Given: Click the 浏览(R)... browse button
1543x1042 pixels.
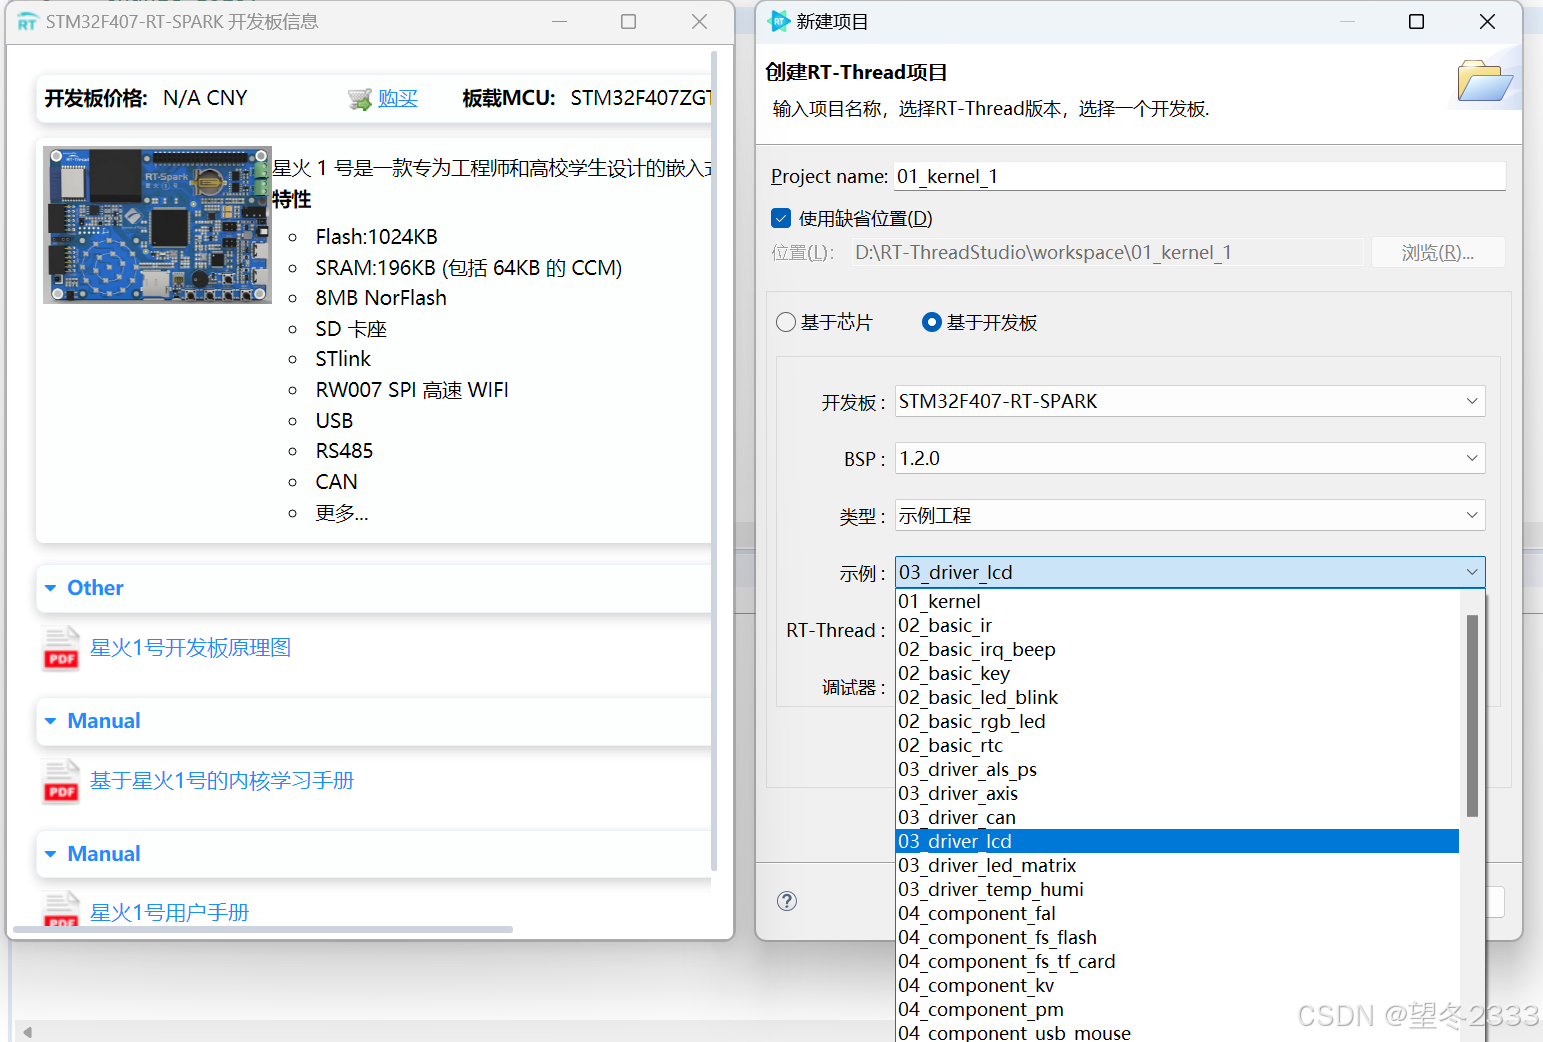Looking at the screenshot, I should [1438, 252].
